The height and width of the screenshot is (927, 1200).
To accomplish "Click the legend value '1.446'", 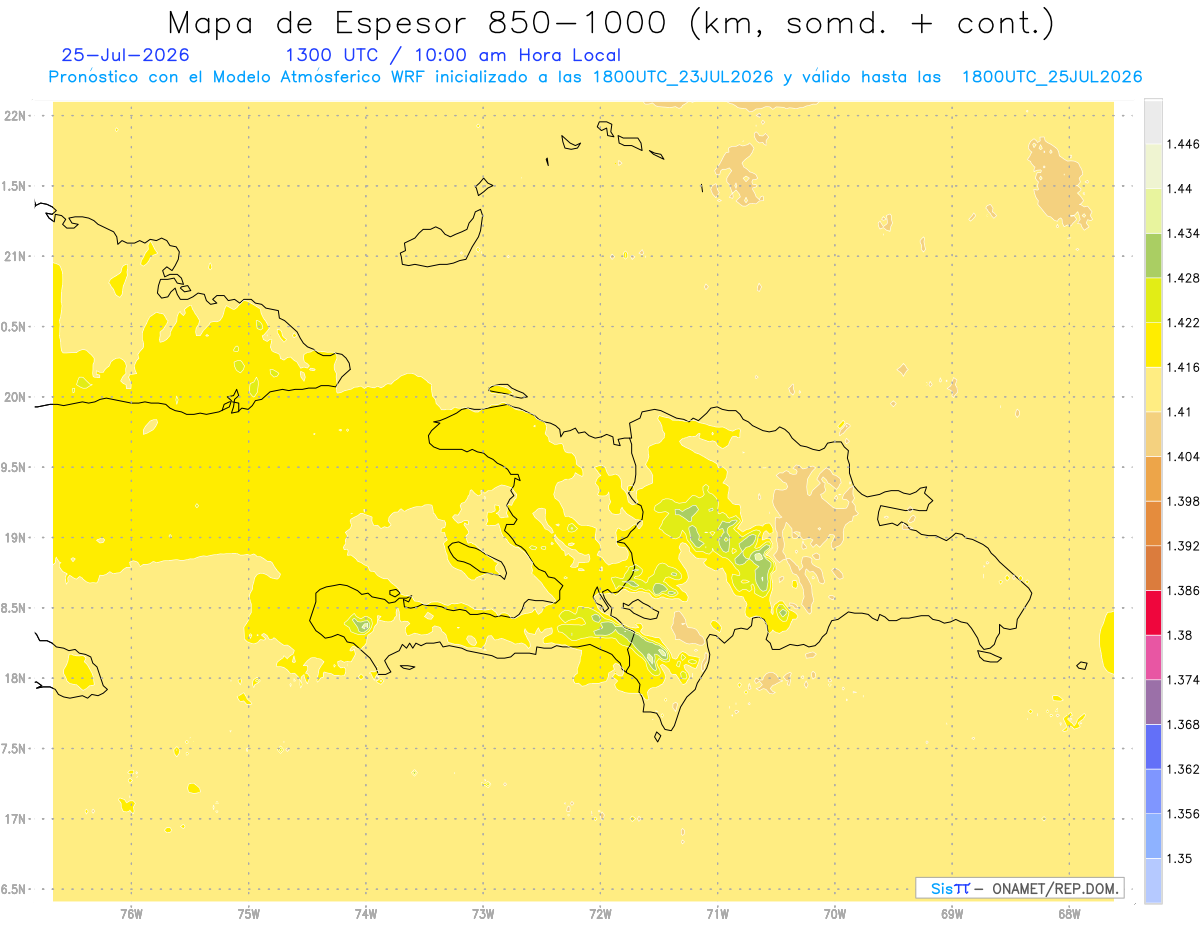I will 1183,144.
